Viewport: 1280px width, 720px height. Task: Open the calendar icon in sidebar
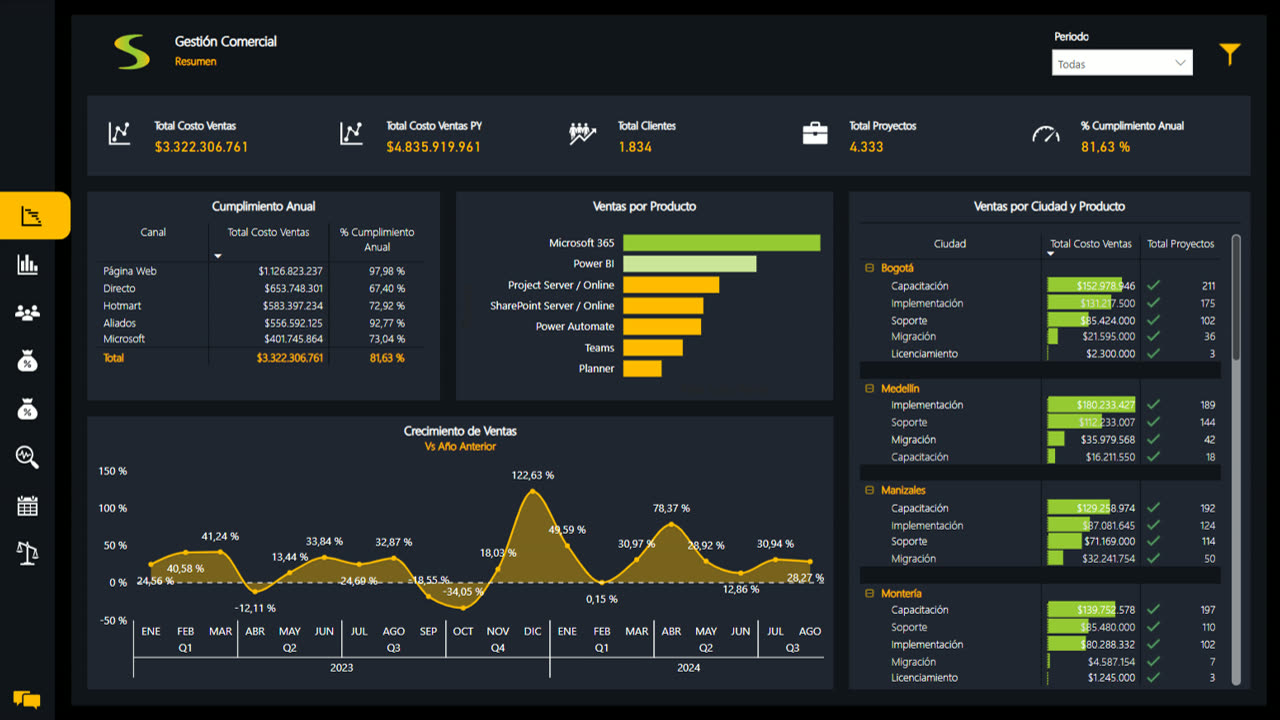pyautogui.click(x=28, y=506)
